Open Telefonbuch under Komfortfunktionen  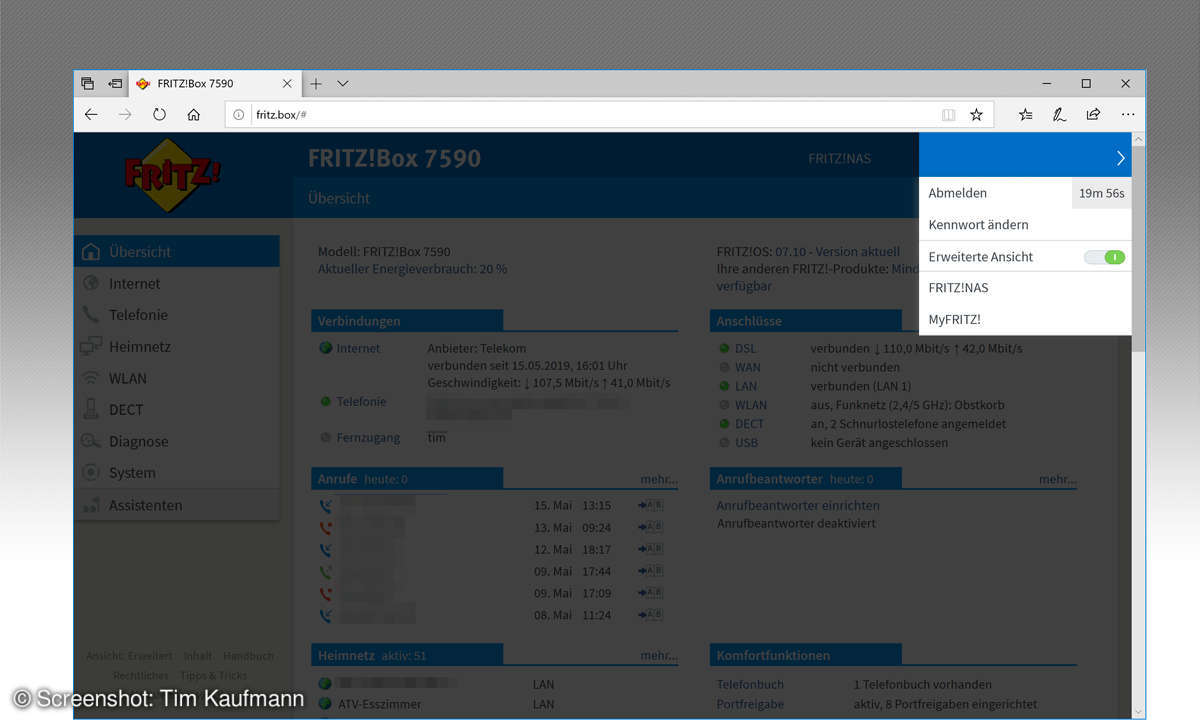click(750, 684)
